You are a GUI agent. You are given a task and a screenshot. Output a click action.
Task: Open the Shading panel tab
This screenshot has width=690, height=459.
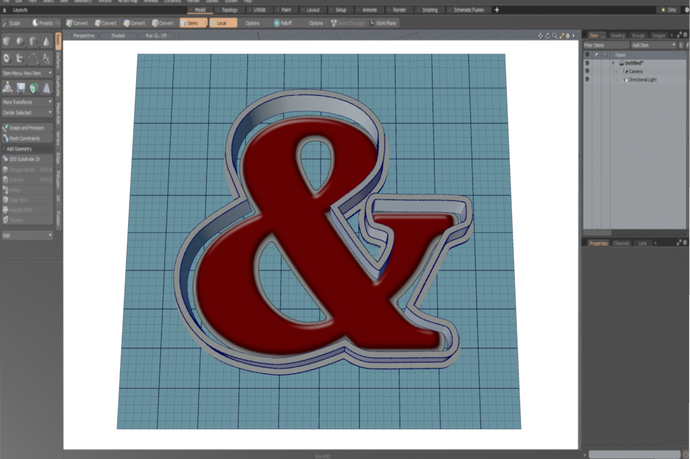pyautogui.click(x=618, y=35)
